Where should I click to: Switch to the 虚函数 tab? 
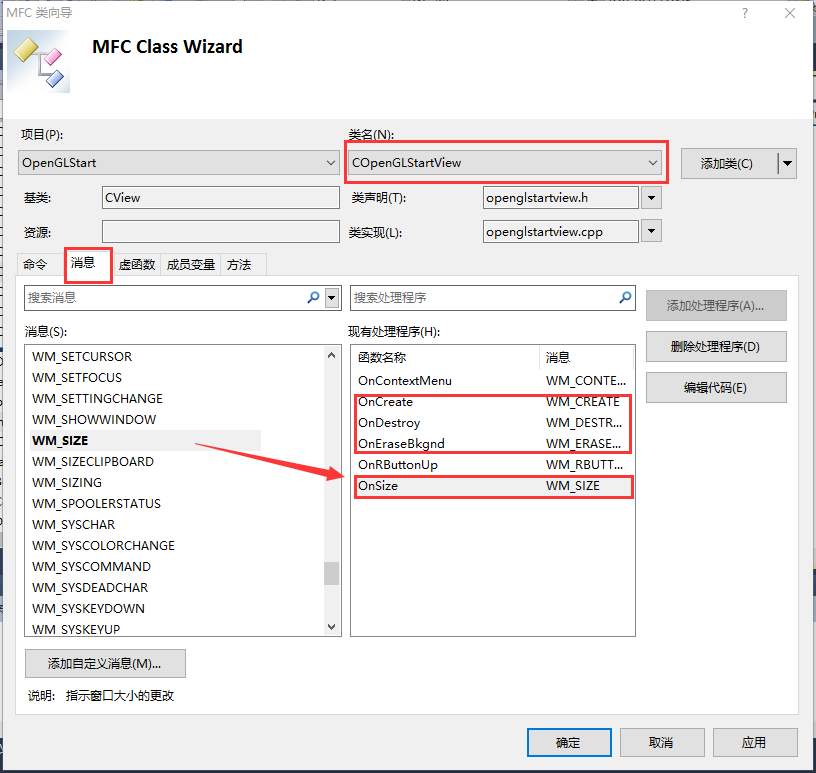pyautogui.click(x=137, y=264)
